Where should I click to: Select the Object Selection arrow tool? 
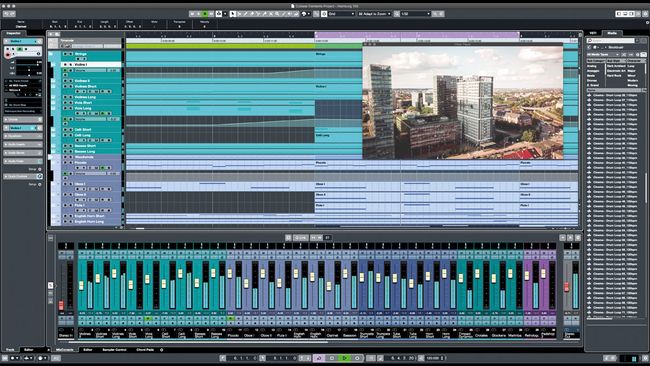click(233, 14)
